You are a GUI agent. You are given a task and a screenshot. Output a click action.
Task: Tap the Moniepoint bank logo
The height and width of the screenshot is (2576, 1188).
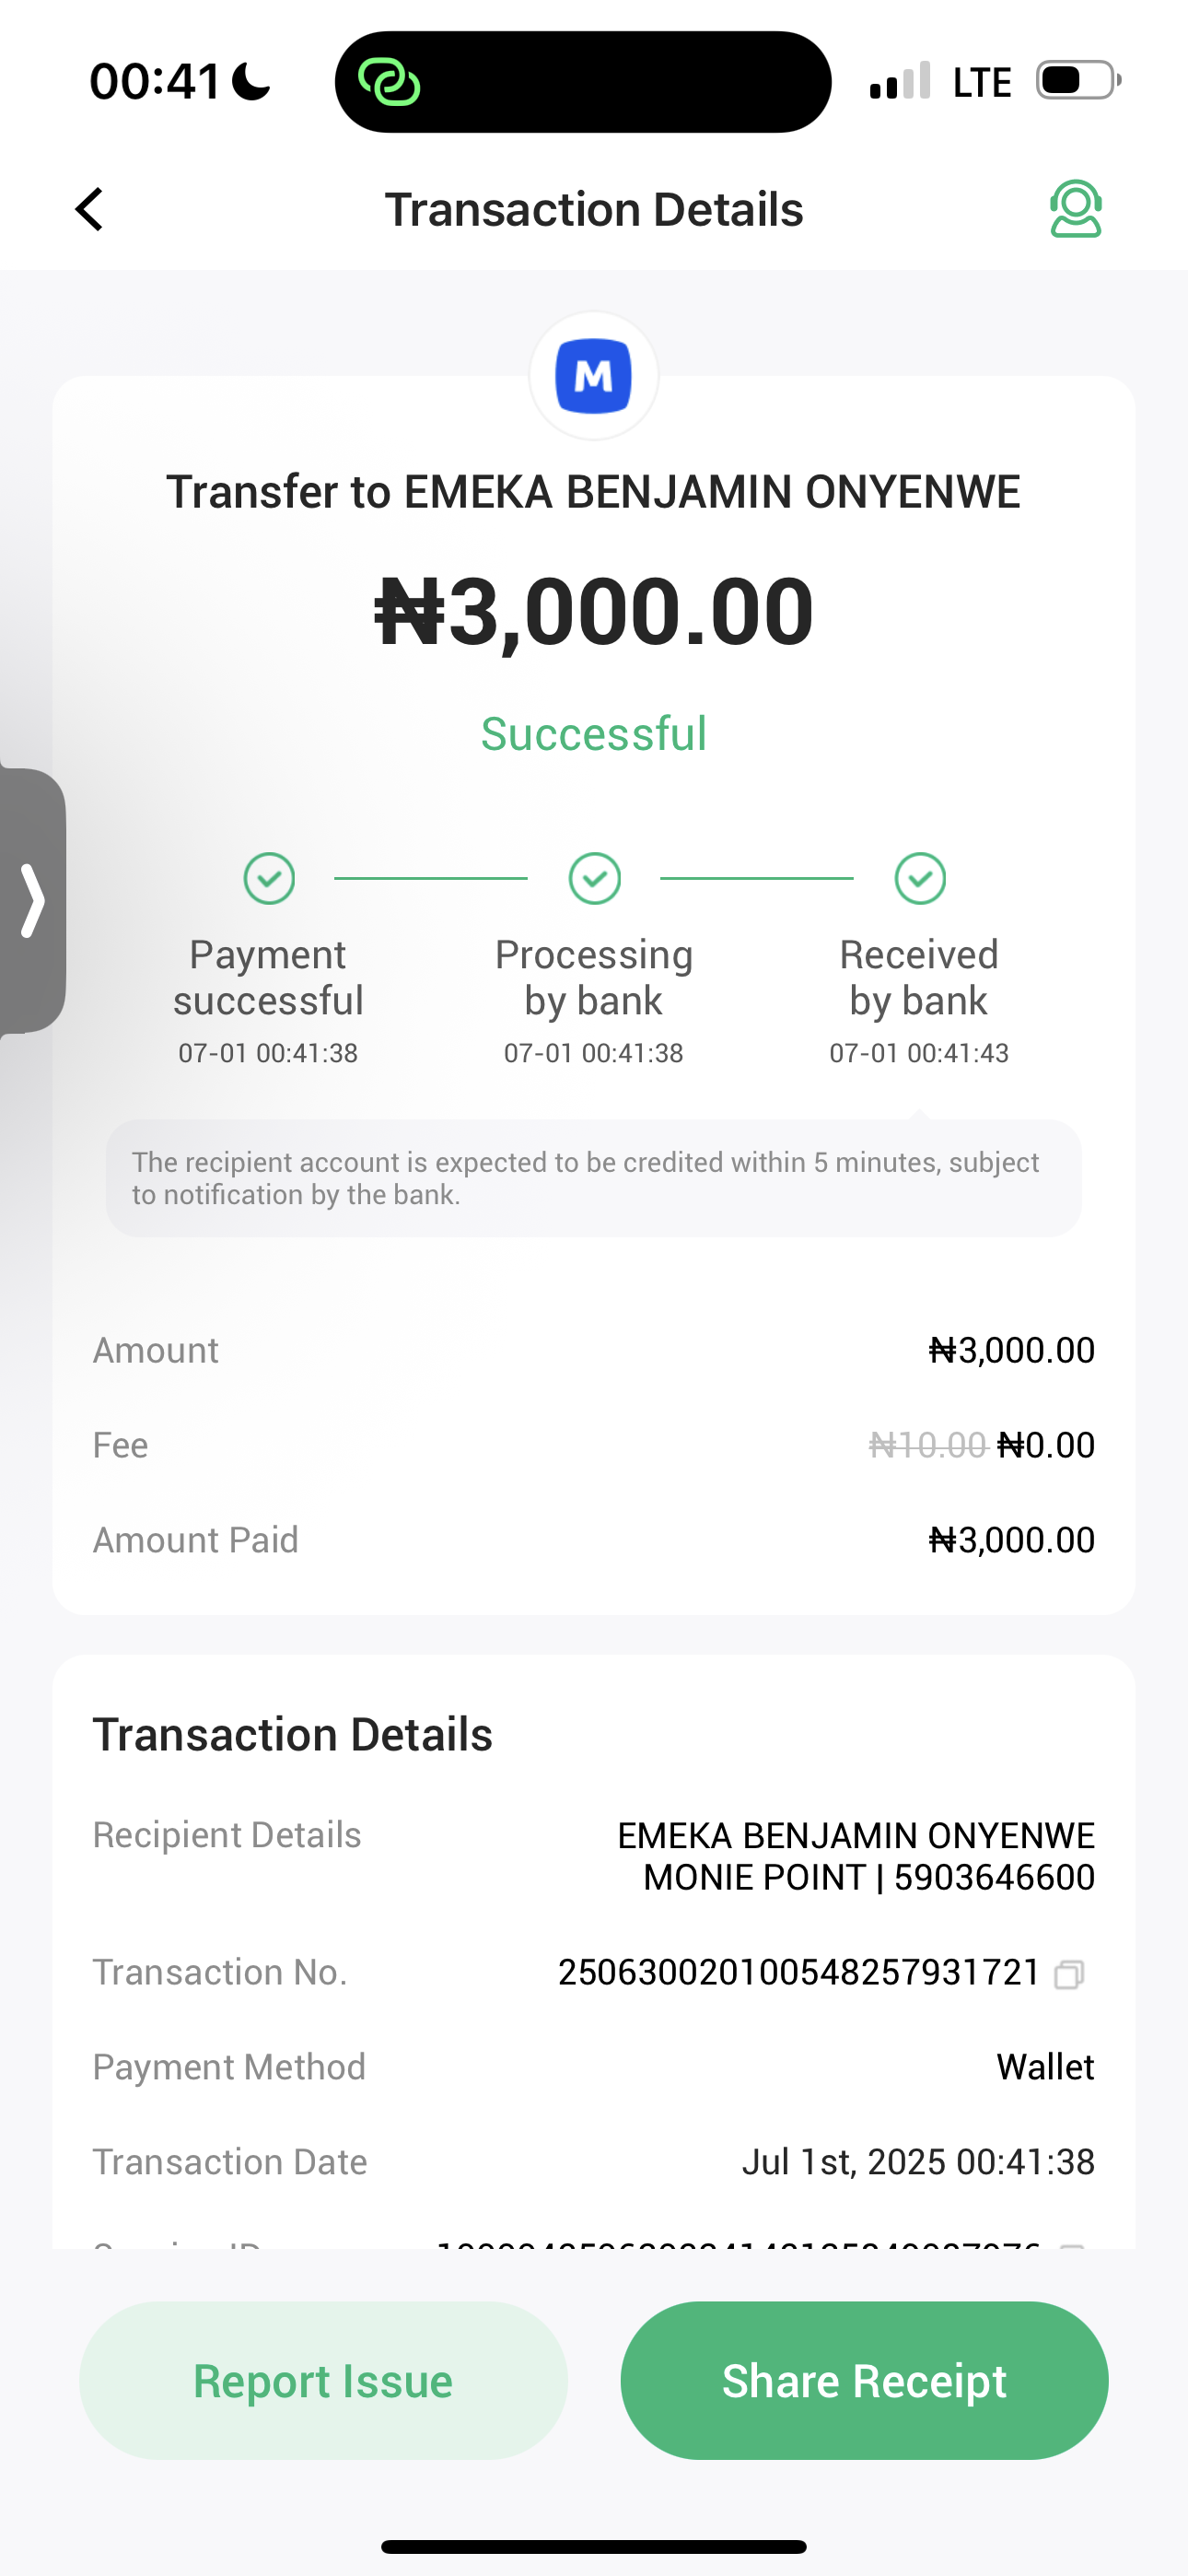tap(593, 376)
